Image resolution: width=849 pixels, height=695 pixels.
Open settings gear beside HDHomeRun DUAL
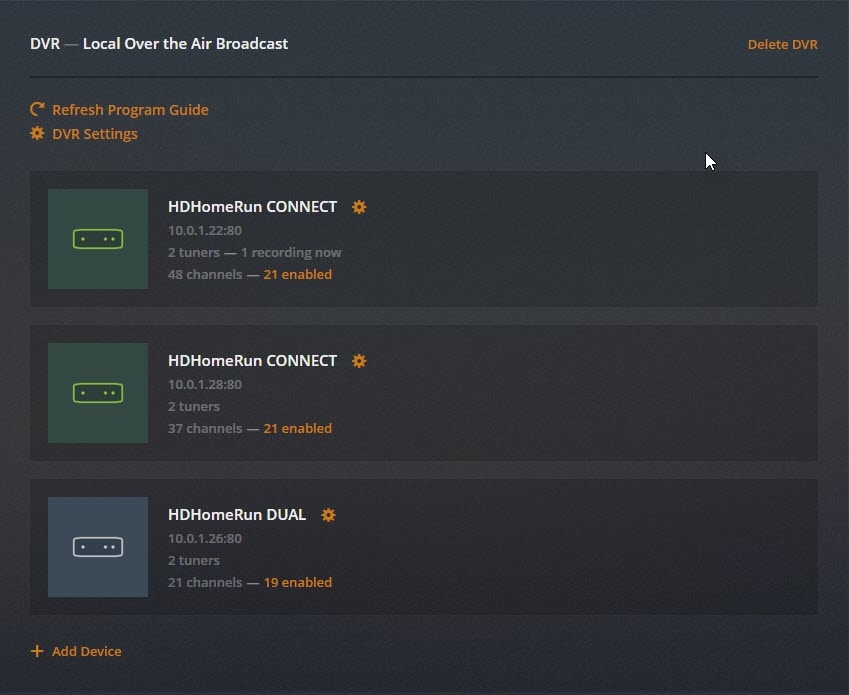point(328,515)
